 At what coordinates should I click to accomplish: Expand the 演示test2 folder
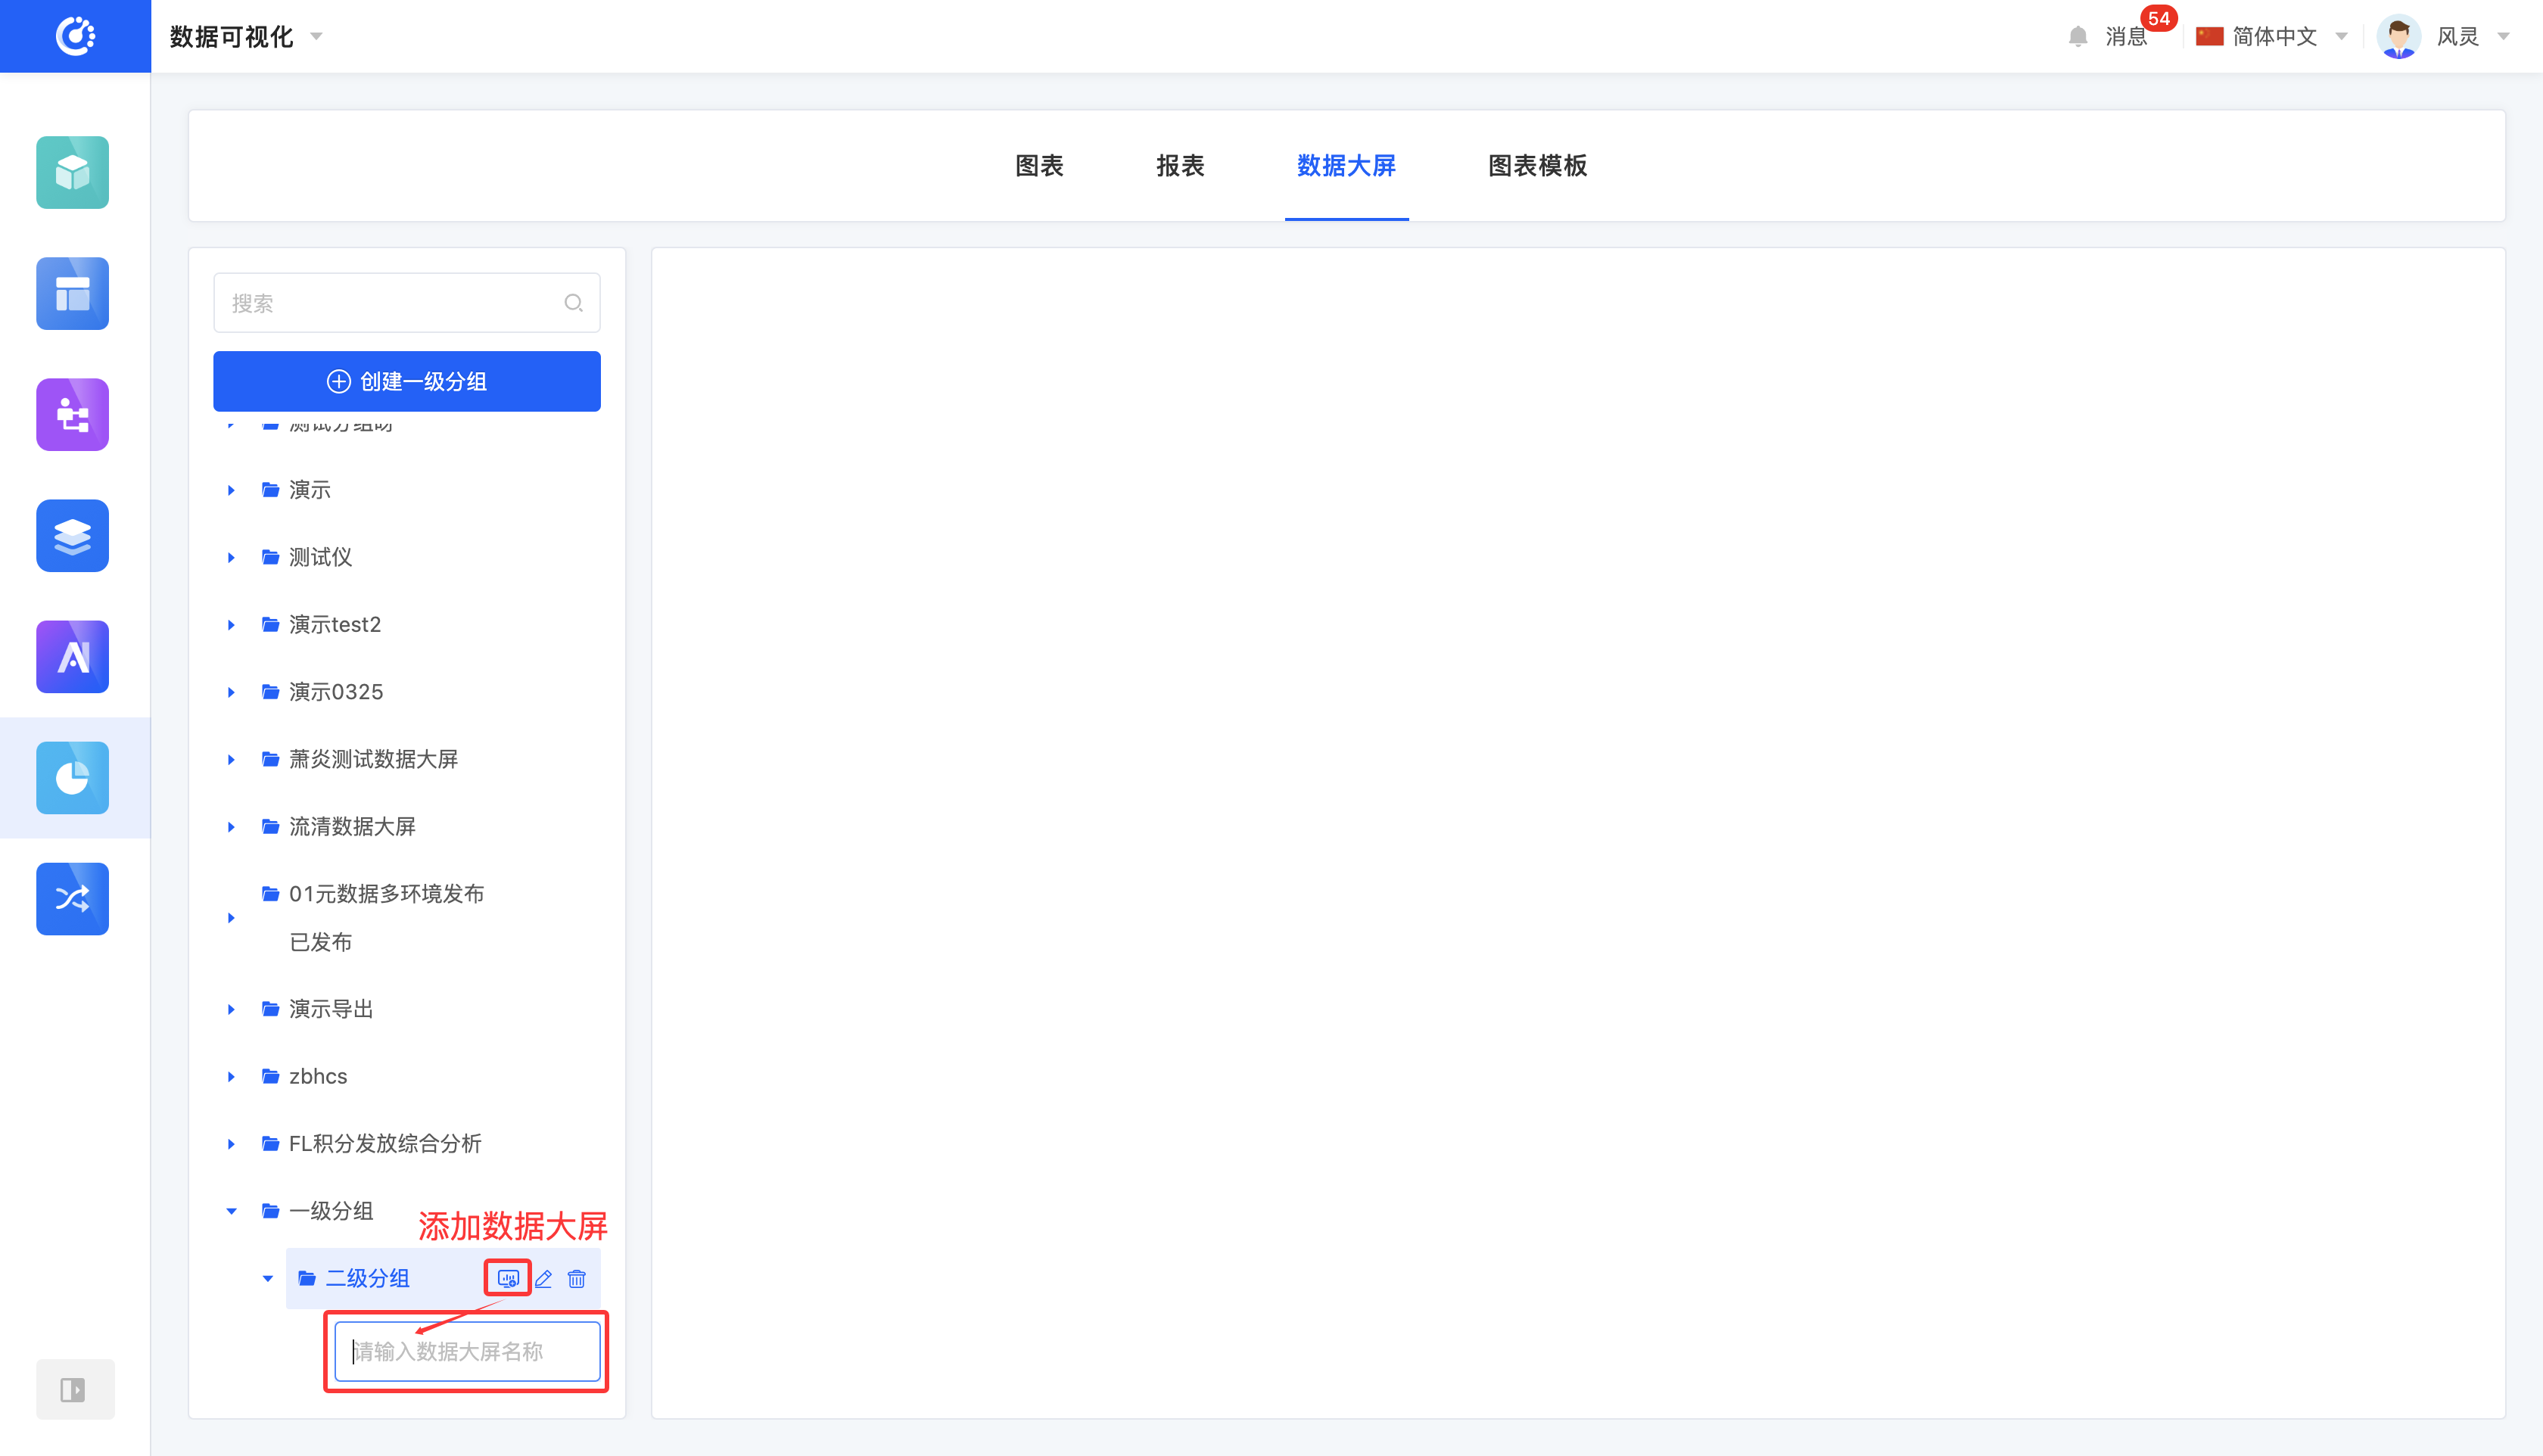(231, 625)
